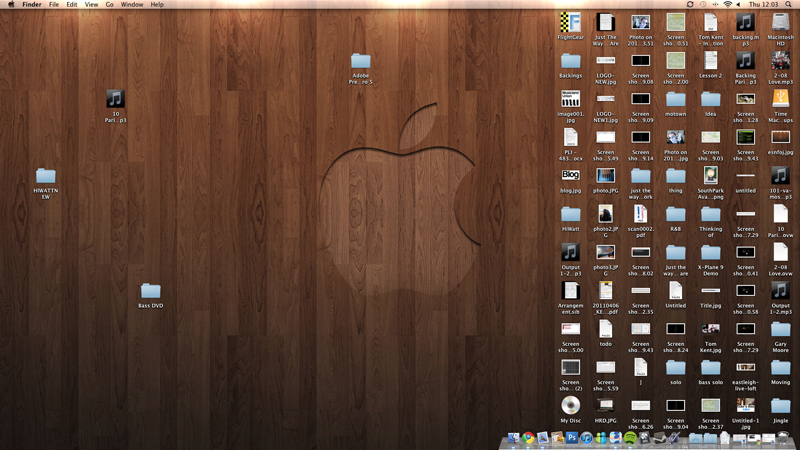
Task: Select the Bass DVD folder
Action: coord(151,291)
